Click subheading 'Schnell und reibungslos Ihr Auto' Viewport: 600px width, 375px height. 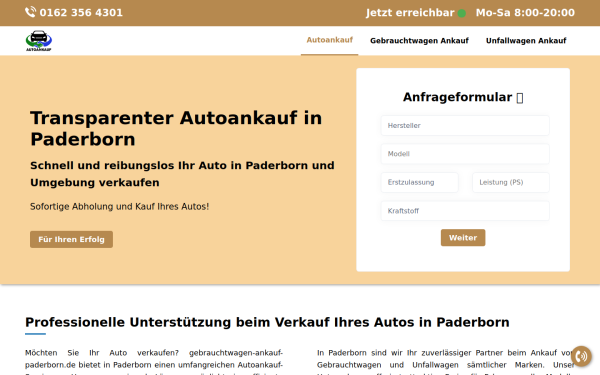tap(182, 174)
